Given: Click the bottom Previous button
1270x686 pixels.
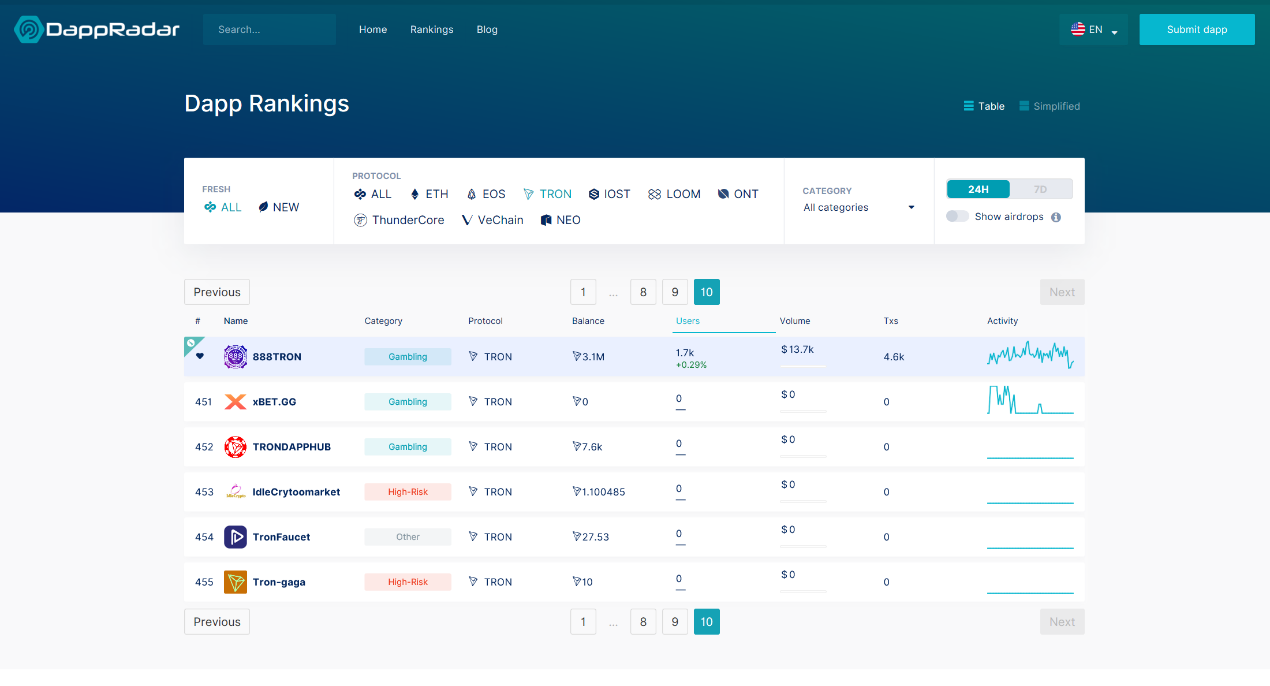Looking at the screenshot, I should [x=217, y=622].
